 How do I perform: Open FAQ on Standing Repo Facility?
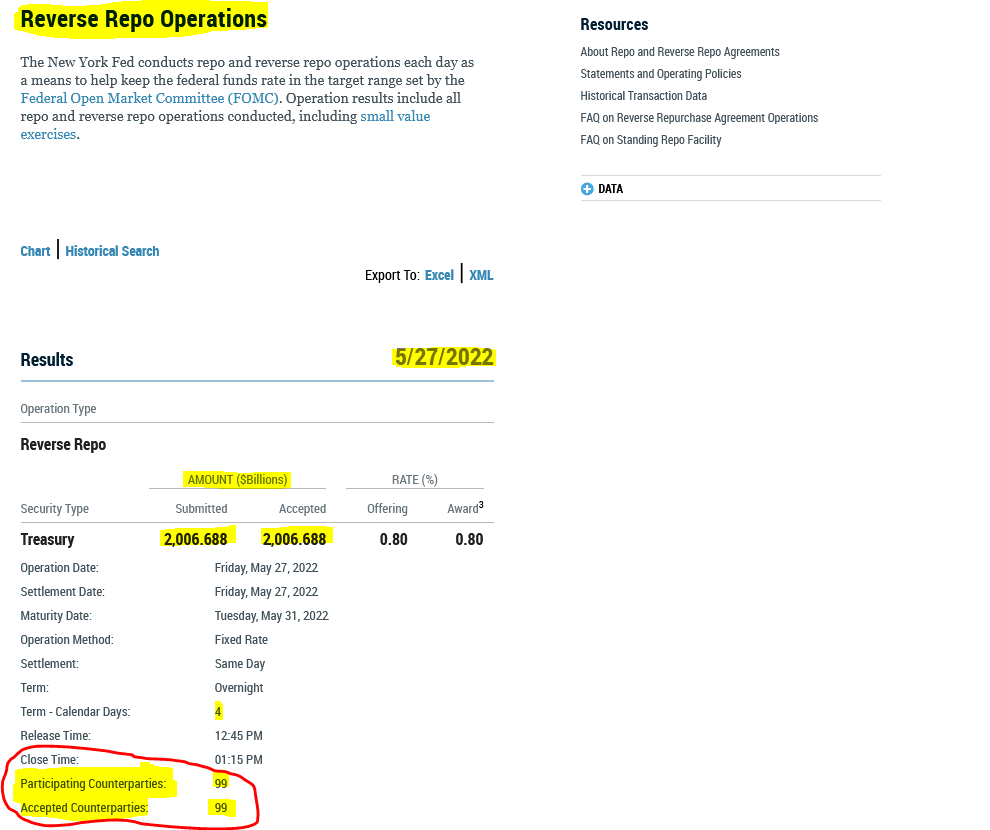click(650, 140)
